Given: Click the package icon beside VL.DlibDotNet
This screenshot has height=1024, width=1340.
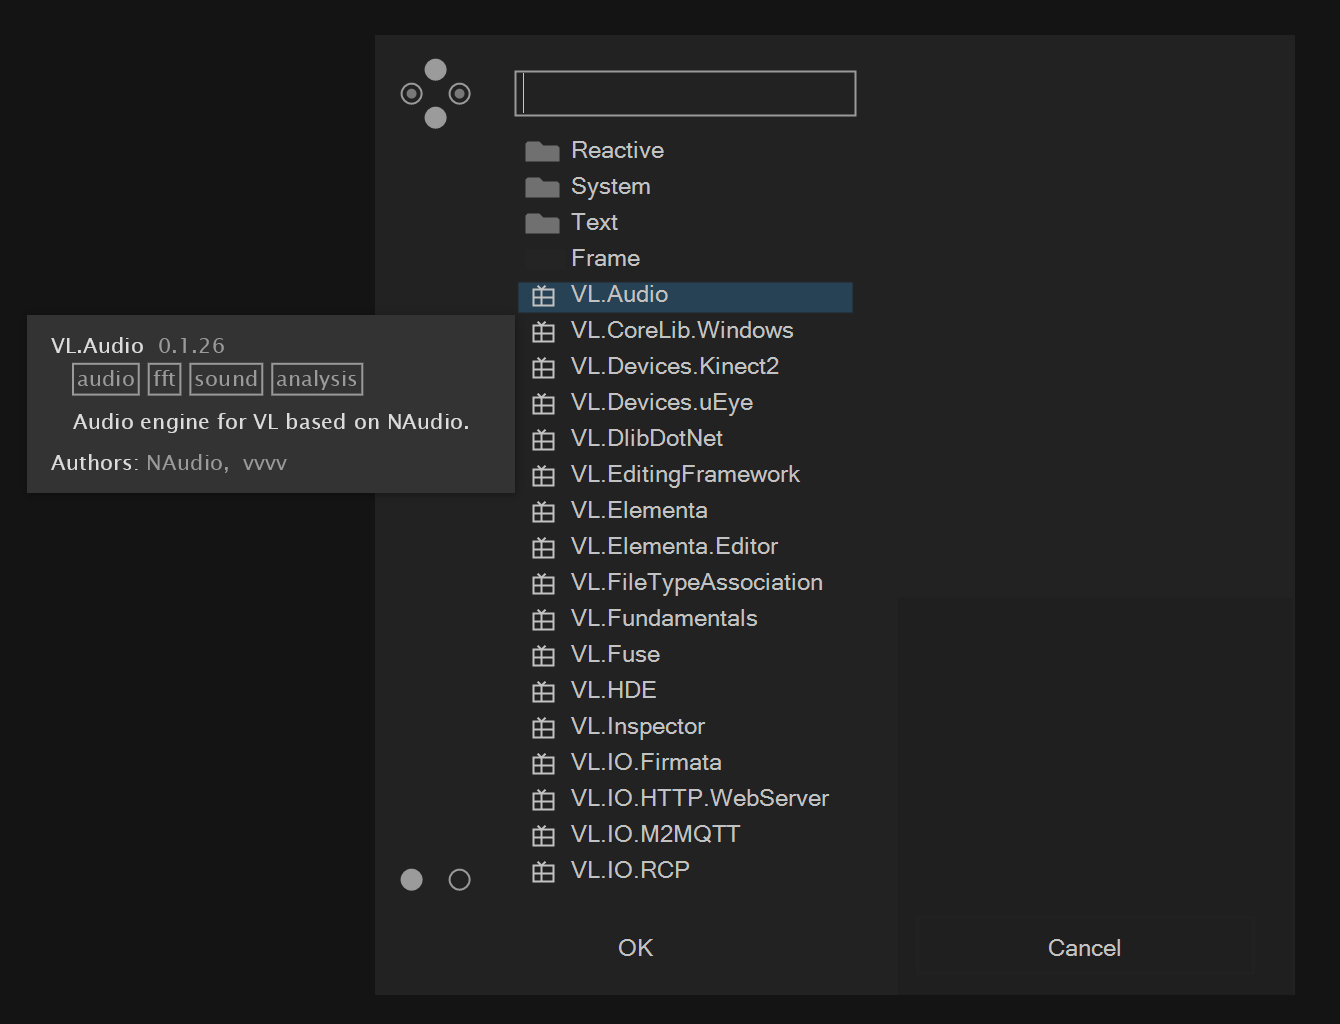Looking at the screenshot, I should pyautogui.click(x=543, y=440).
